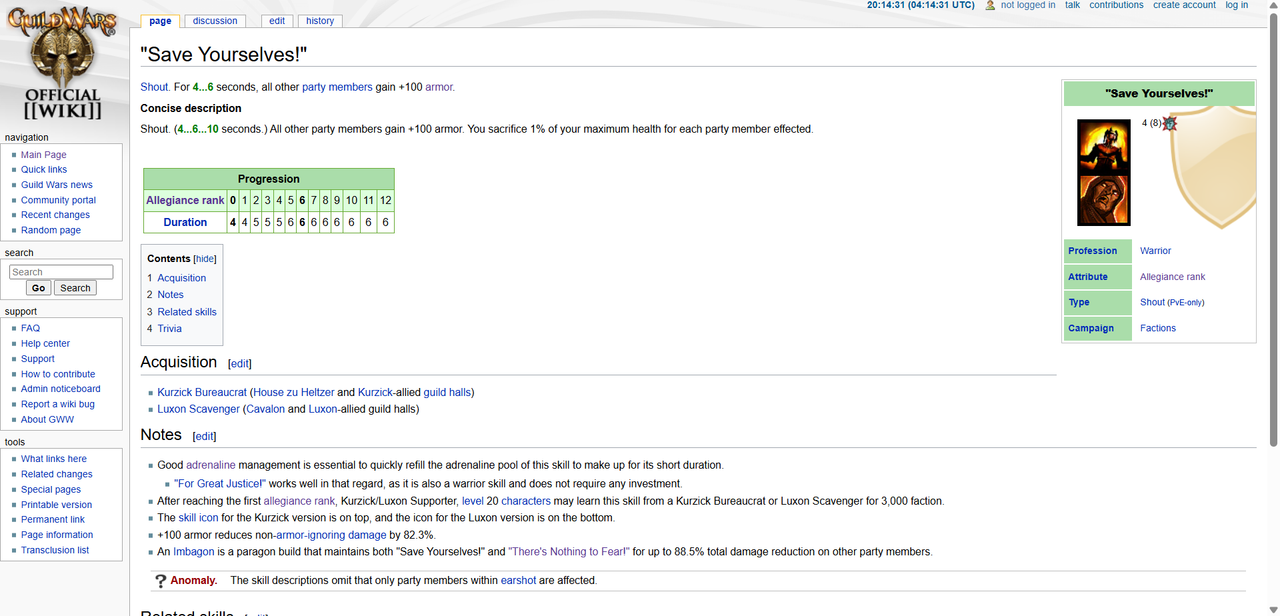Open the Imbagon build link
The image size is (1280, 616).
(193, 552)
